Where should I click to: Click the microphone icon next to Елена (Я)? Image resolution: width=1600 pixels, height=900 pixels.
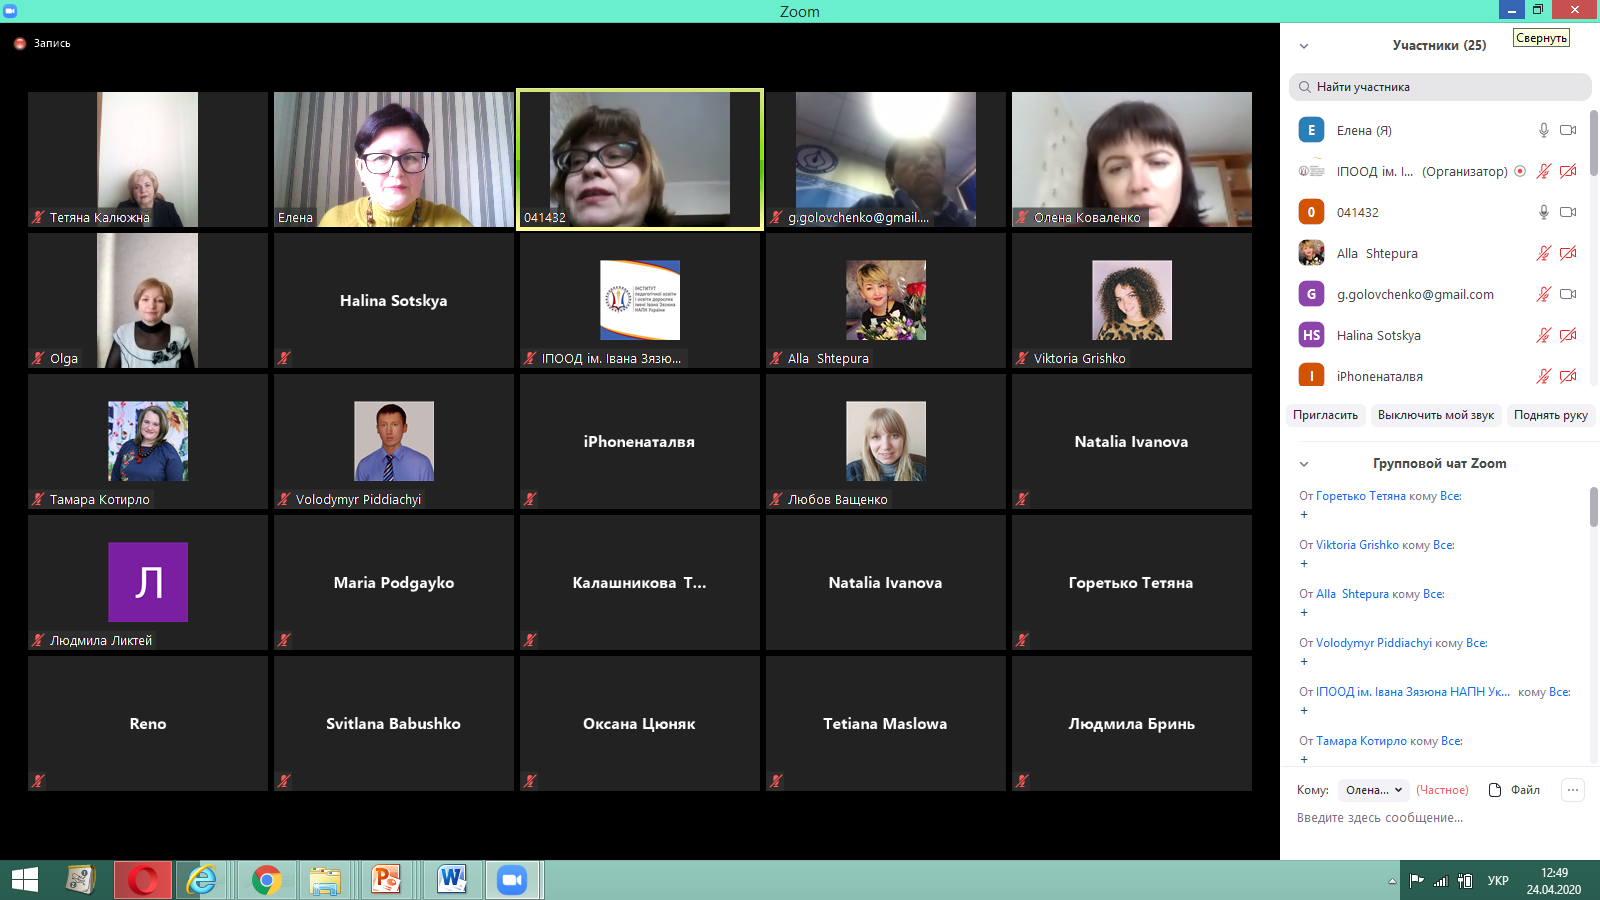click(1543, 130)
